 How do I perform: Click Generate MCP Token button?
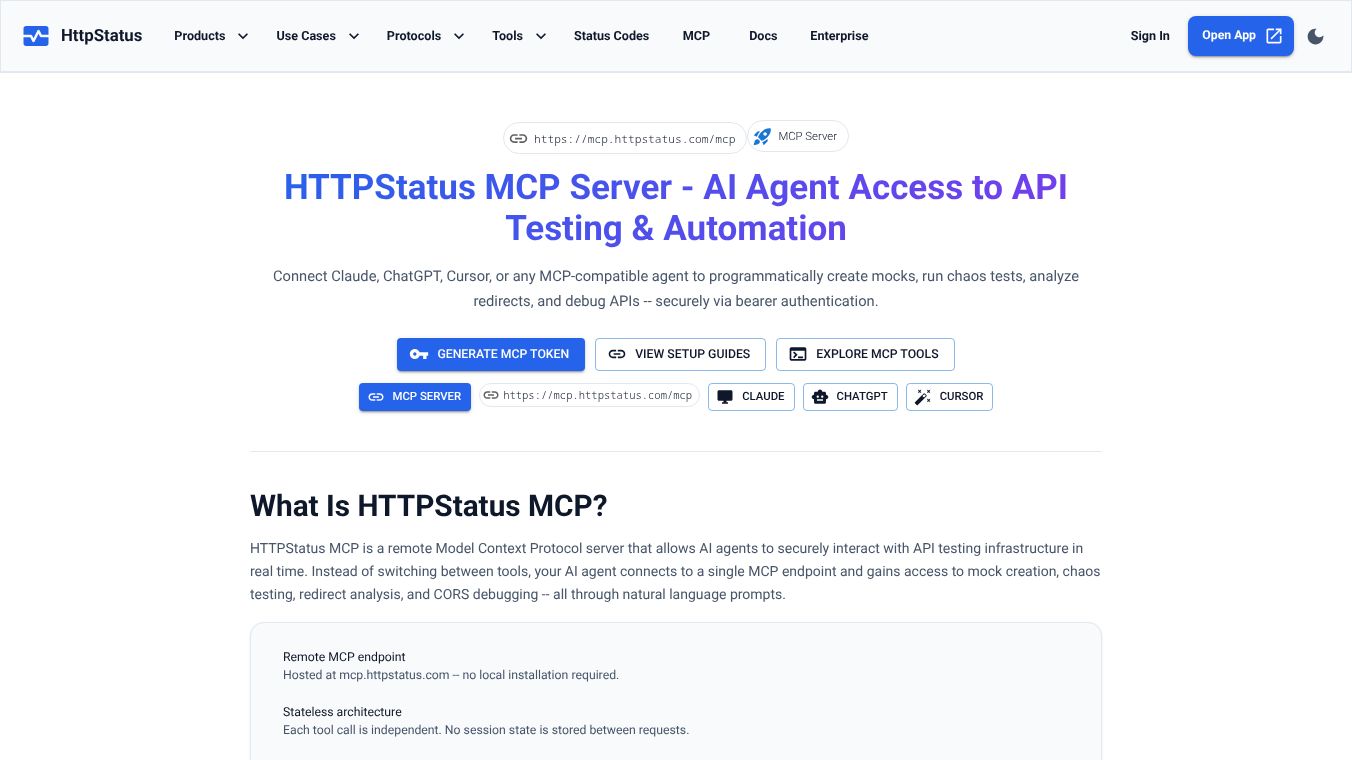[x=490, y=354]
